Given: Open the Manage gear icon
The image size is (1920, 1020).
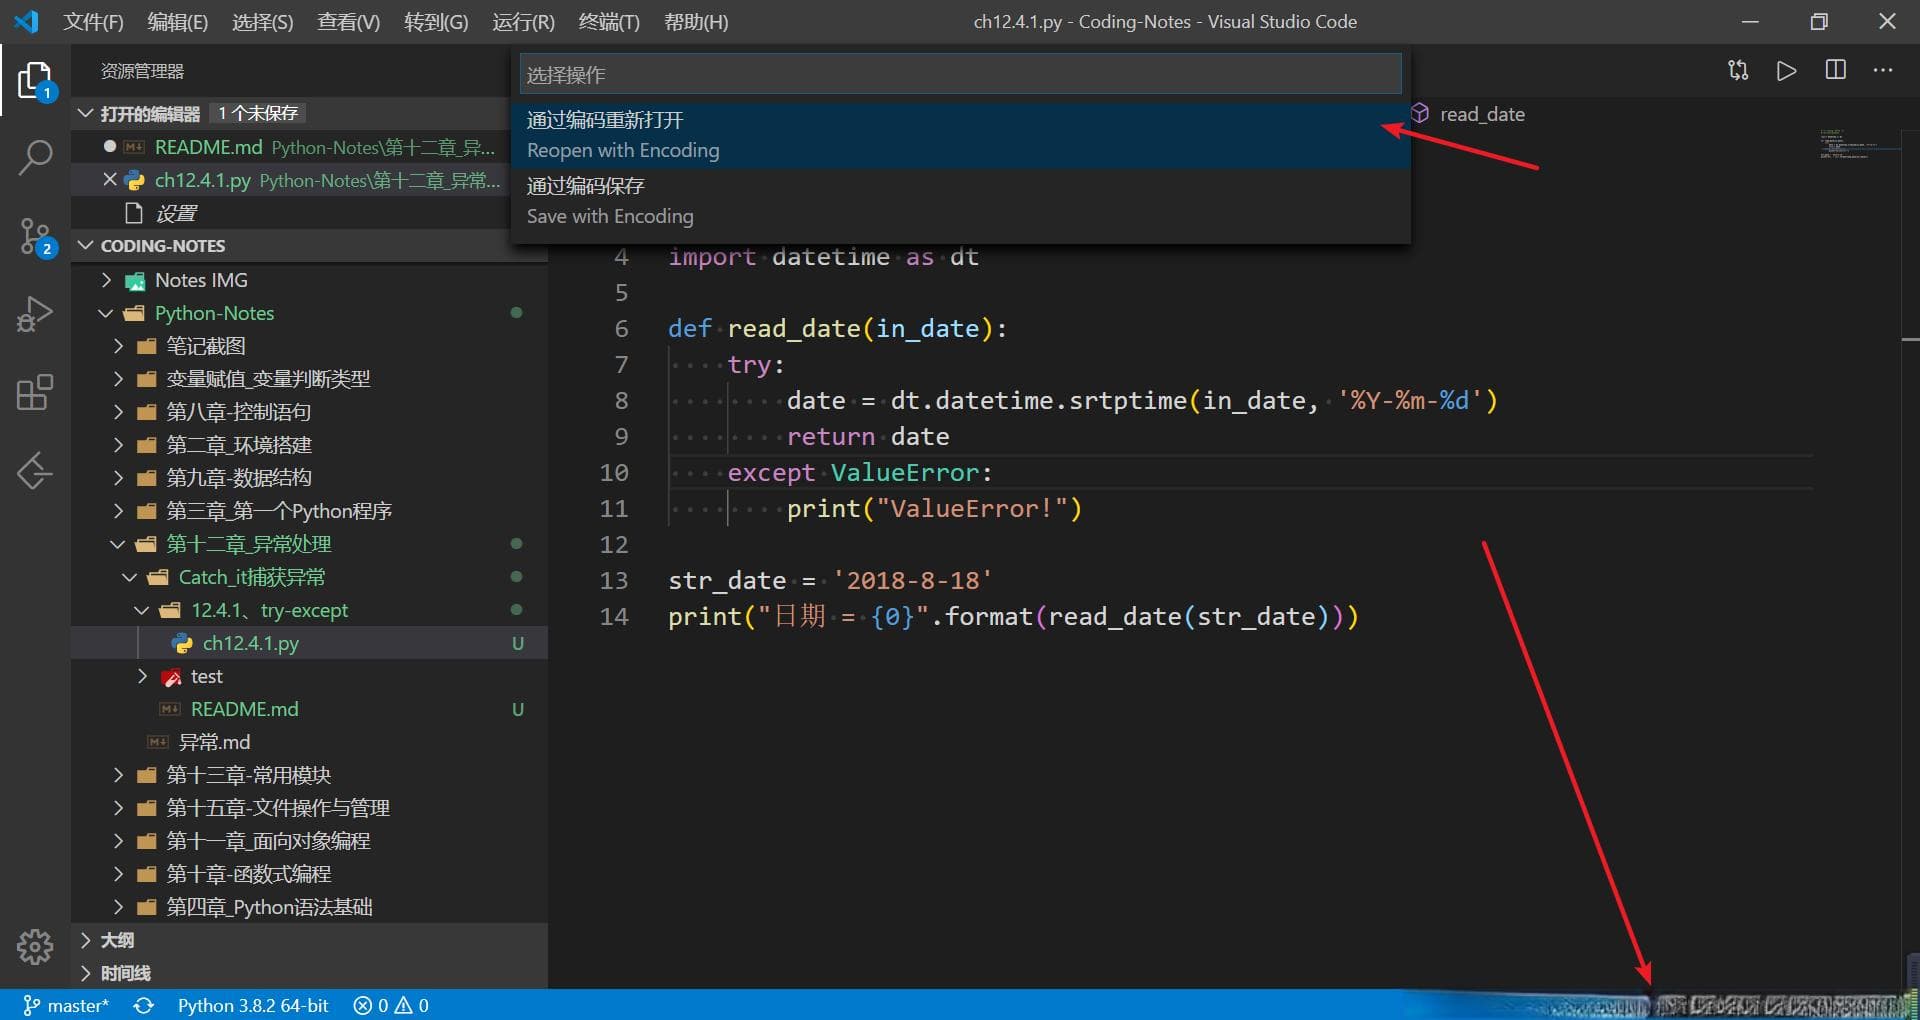Looking at the screenshot, I should pyautogui.click(x=35, y=945).
